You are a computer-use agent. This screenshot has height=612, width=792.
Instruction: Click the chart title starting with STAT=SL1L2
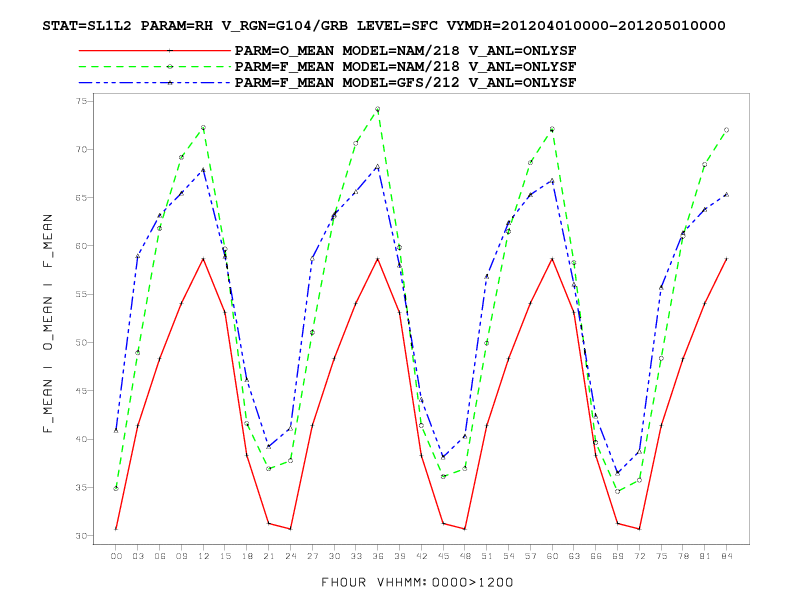pos(384,26)
